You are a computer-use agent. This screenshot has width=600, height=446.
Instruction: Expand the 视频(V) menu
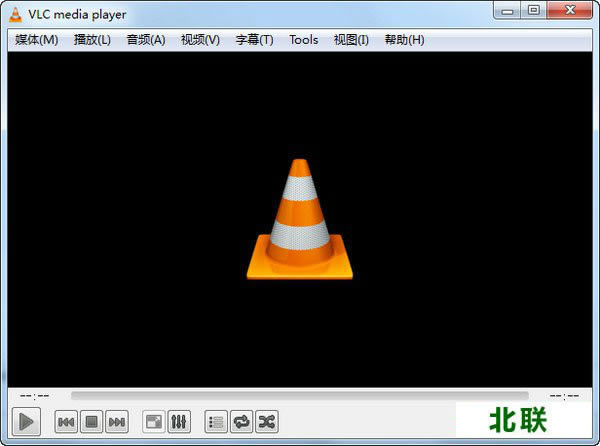point(200,40)
